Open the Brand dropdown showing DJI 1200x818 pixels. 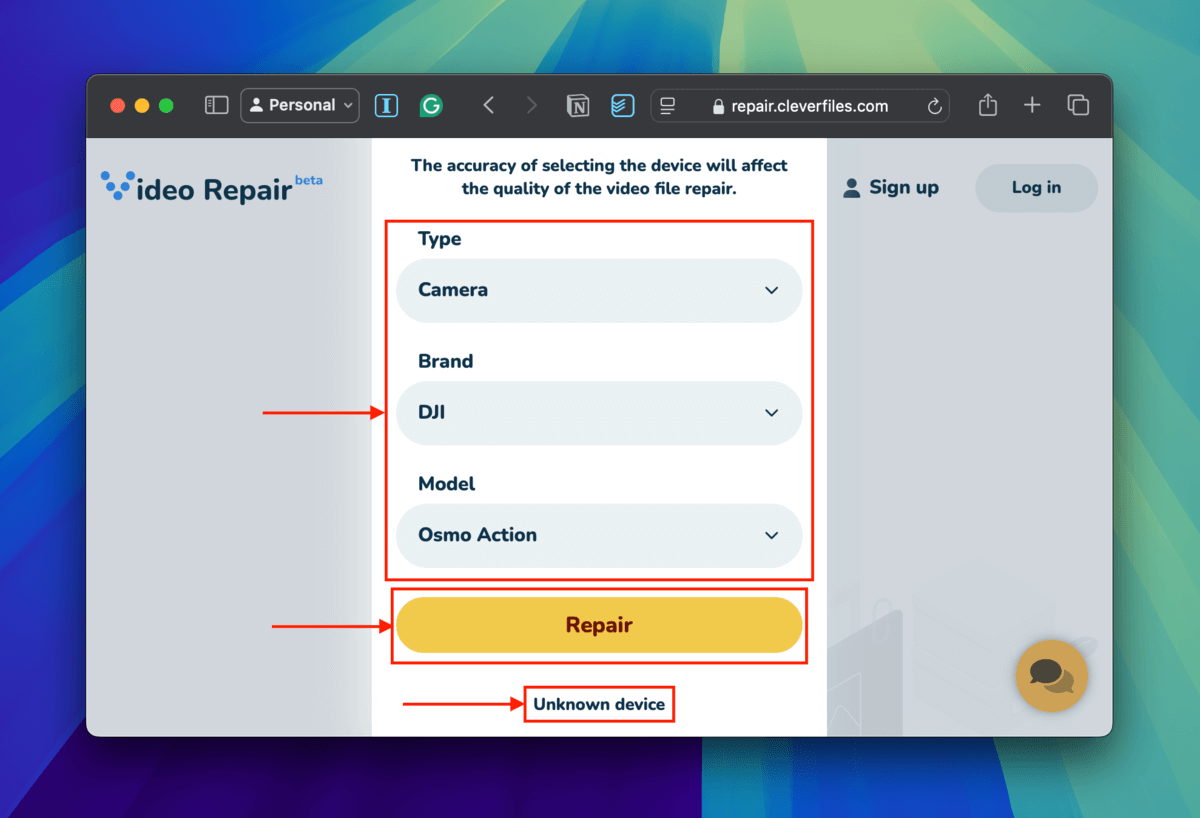point(599,413)
